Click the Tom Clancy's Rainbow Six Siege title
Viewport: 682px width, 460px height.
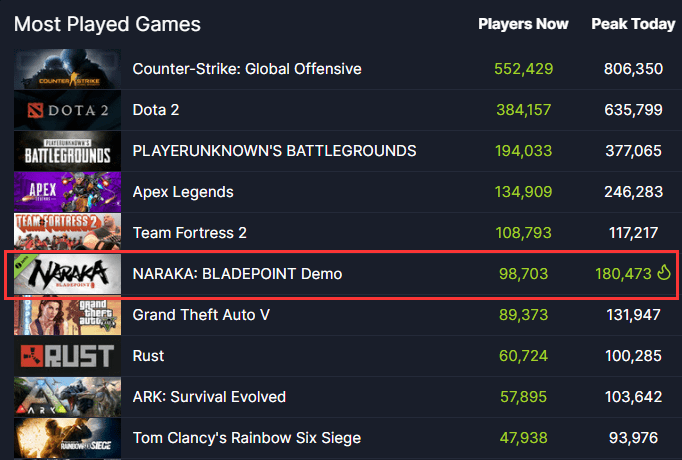click(246, 438)
